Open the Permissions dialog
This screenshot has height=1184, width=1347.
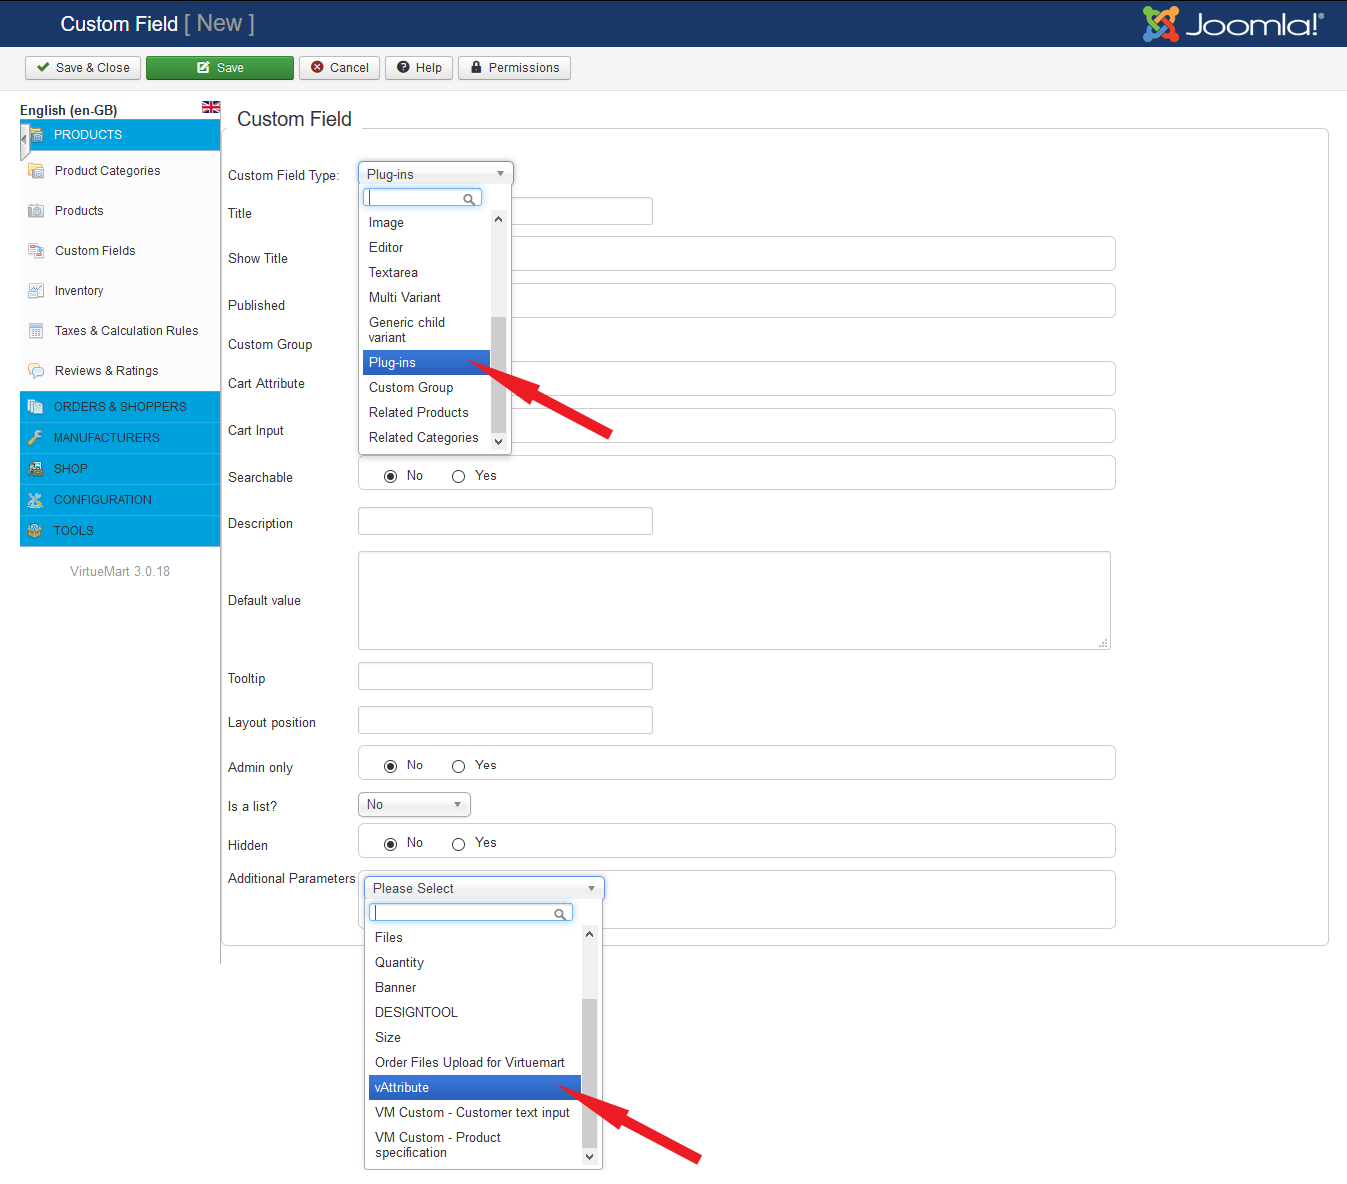514,68
